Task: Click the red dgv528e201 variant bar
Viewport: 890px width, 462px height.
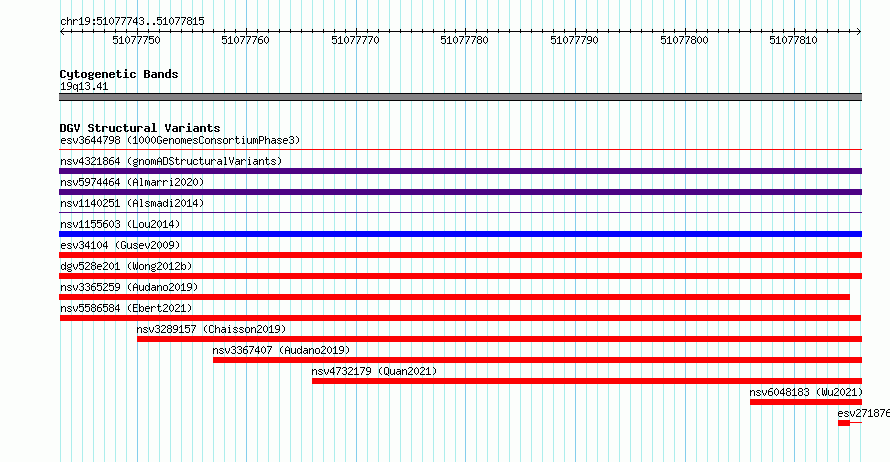Action: point(460,276)
